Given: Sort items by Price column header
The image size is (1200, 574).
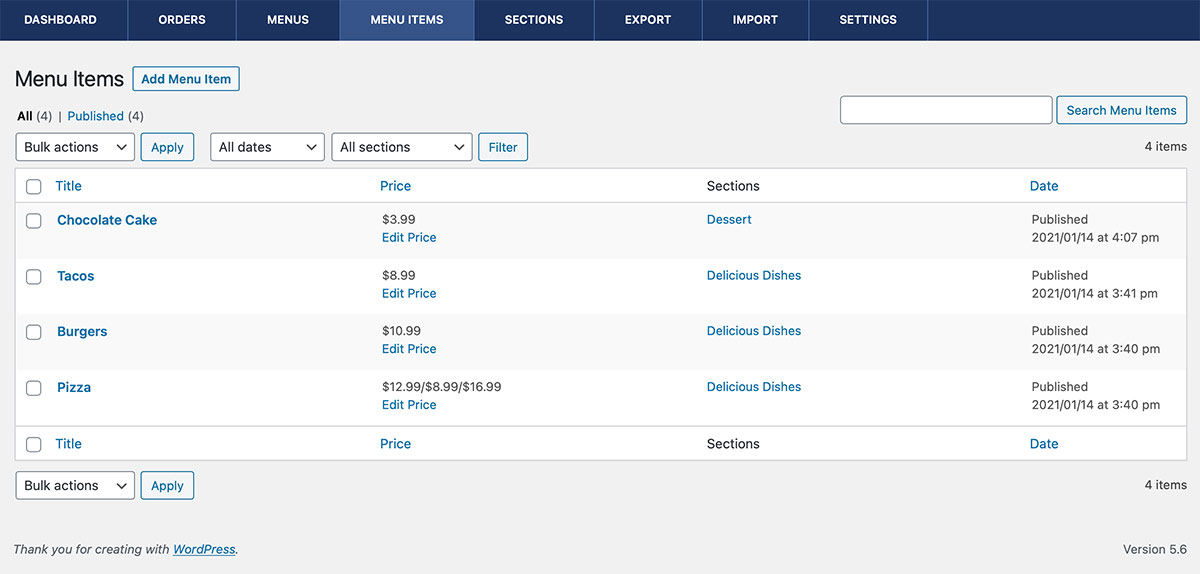Looking at the screenshot, I should click(x=395, y=186).
